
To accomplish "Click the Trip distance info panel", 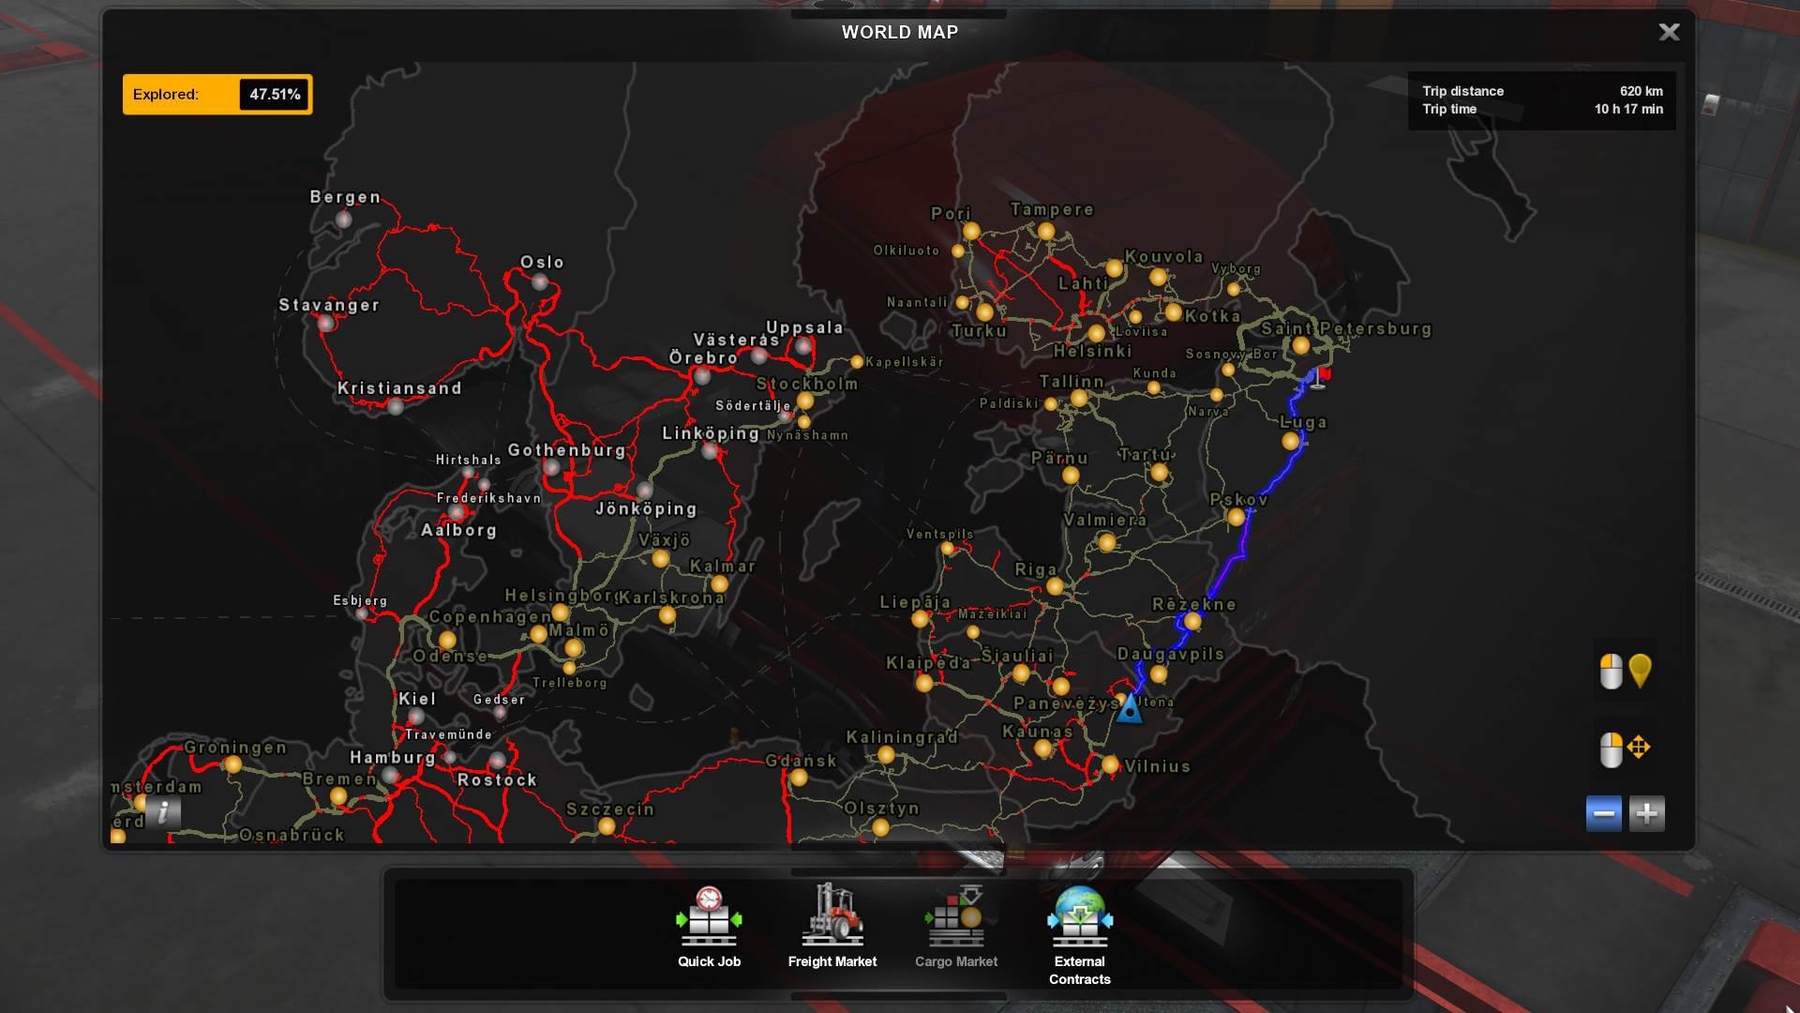I will (x=1542, y=100).
